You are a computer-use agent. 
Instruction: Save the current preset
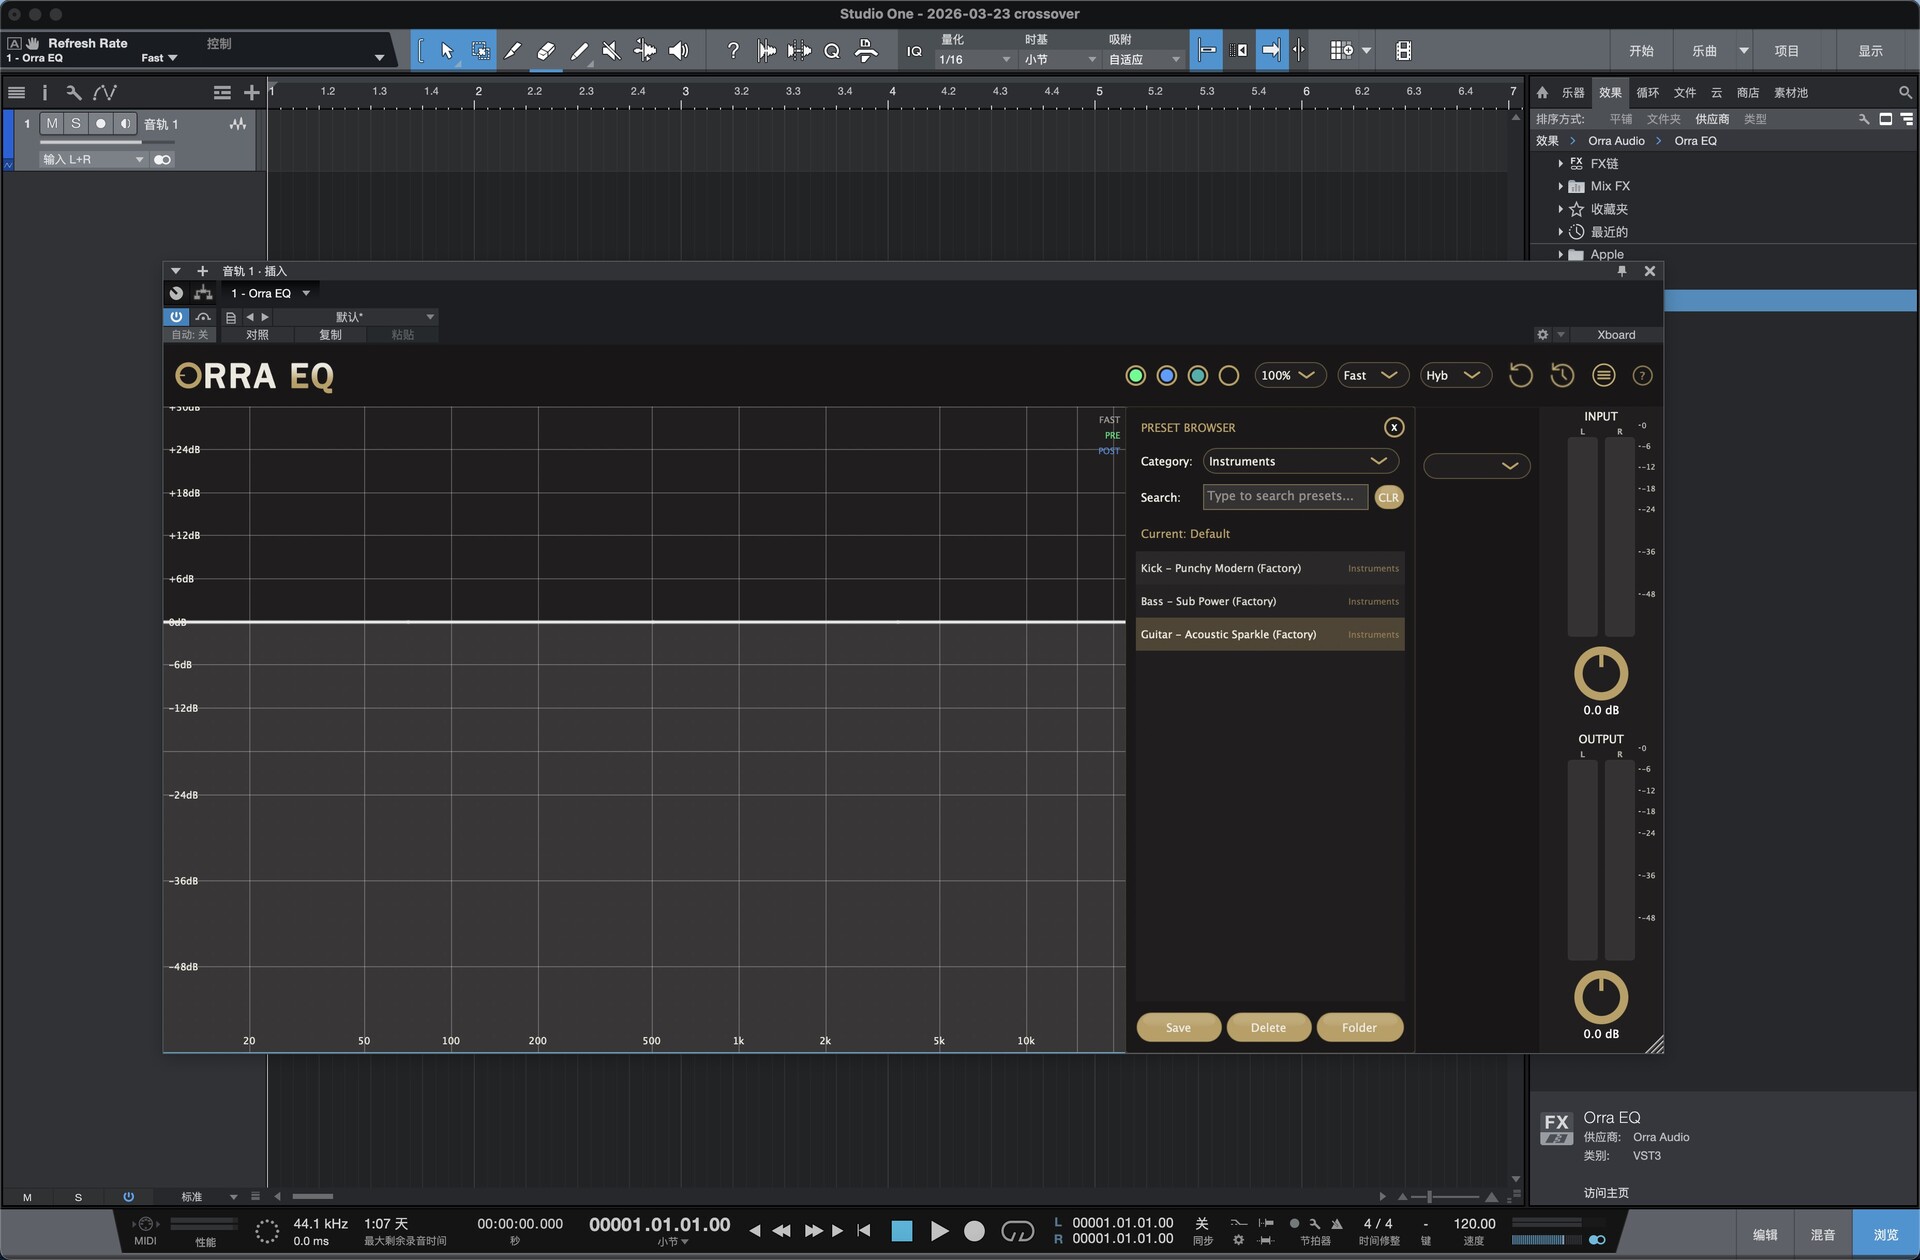[1178, 1027]
